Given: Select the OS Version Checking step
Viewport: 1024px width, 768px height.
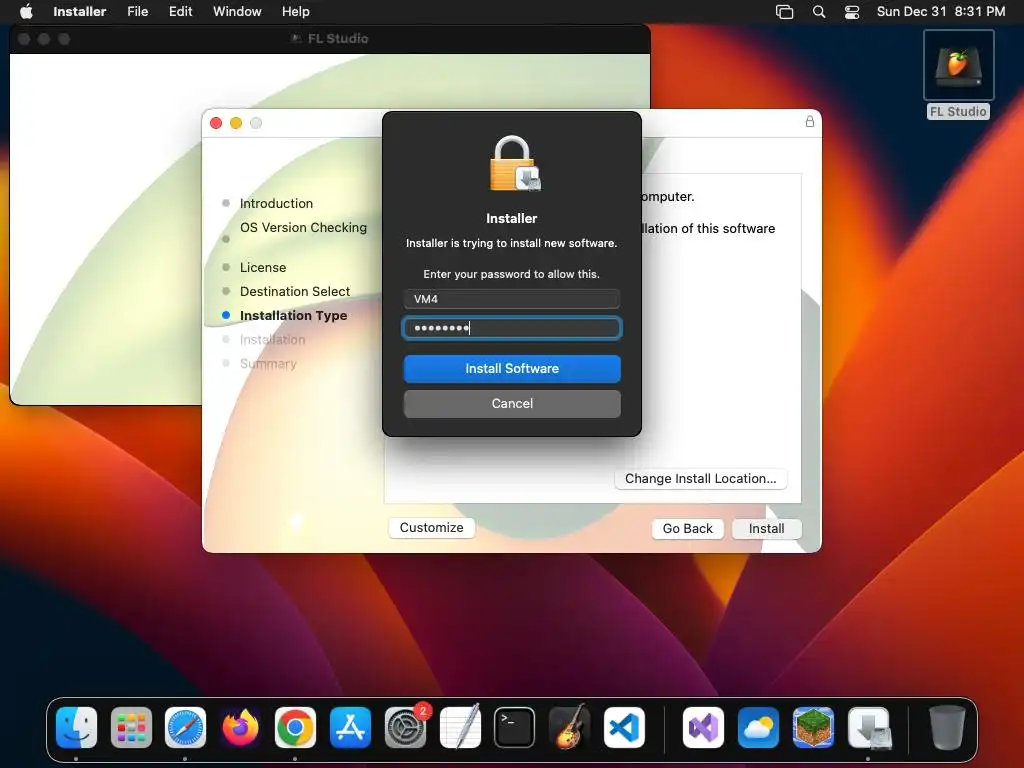Looking at the screenshot, I should tap(303, 227).
